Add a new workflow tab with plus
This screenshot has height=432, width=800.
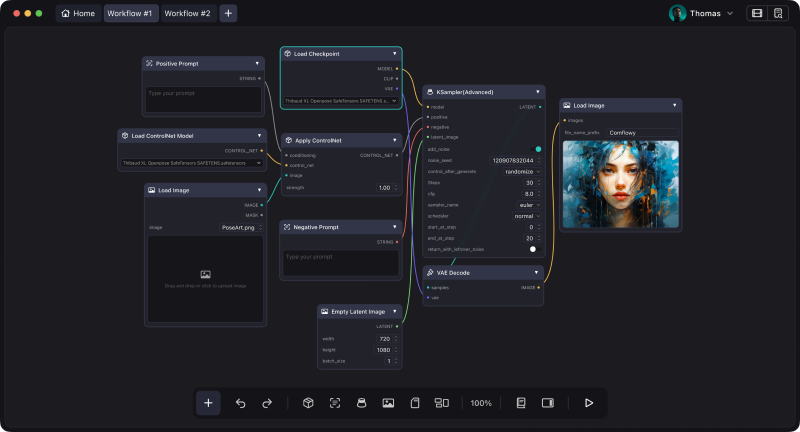pyautogui.click(x=228, y=13)
